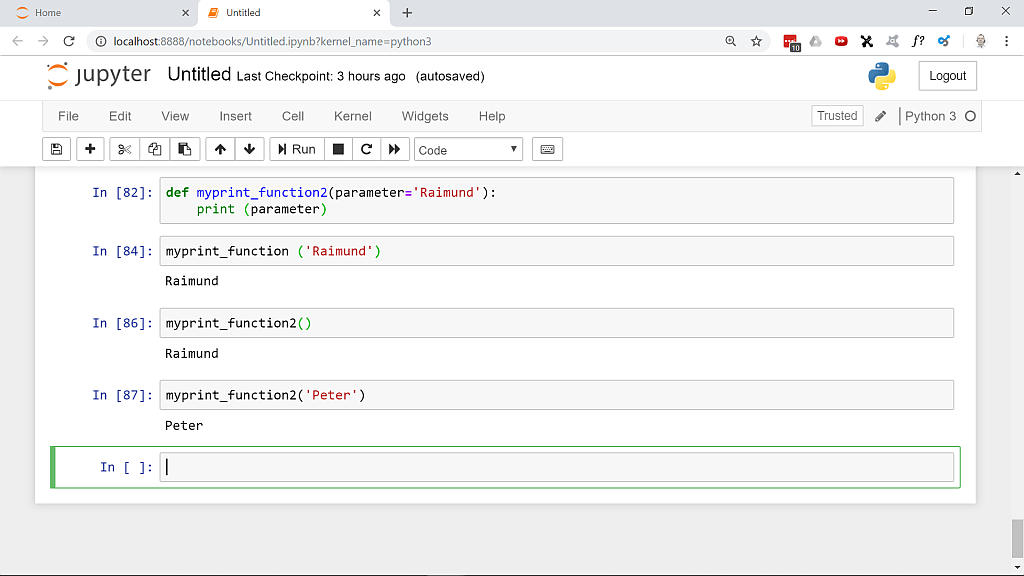
Task: Open the File menu
Action: tap(69, 116)
